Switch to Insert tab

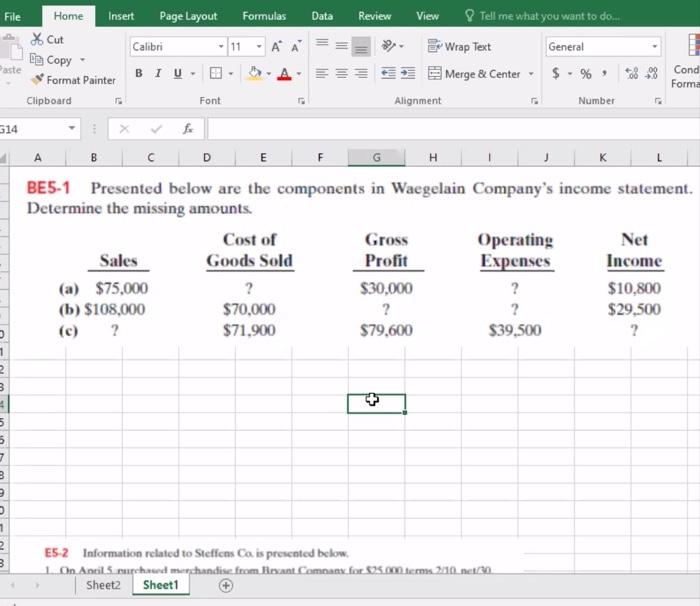[x=121, y=16]
